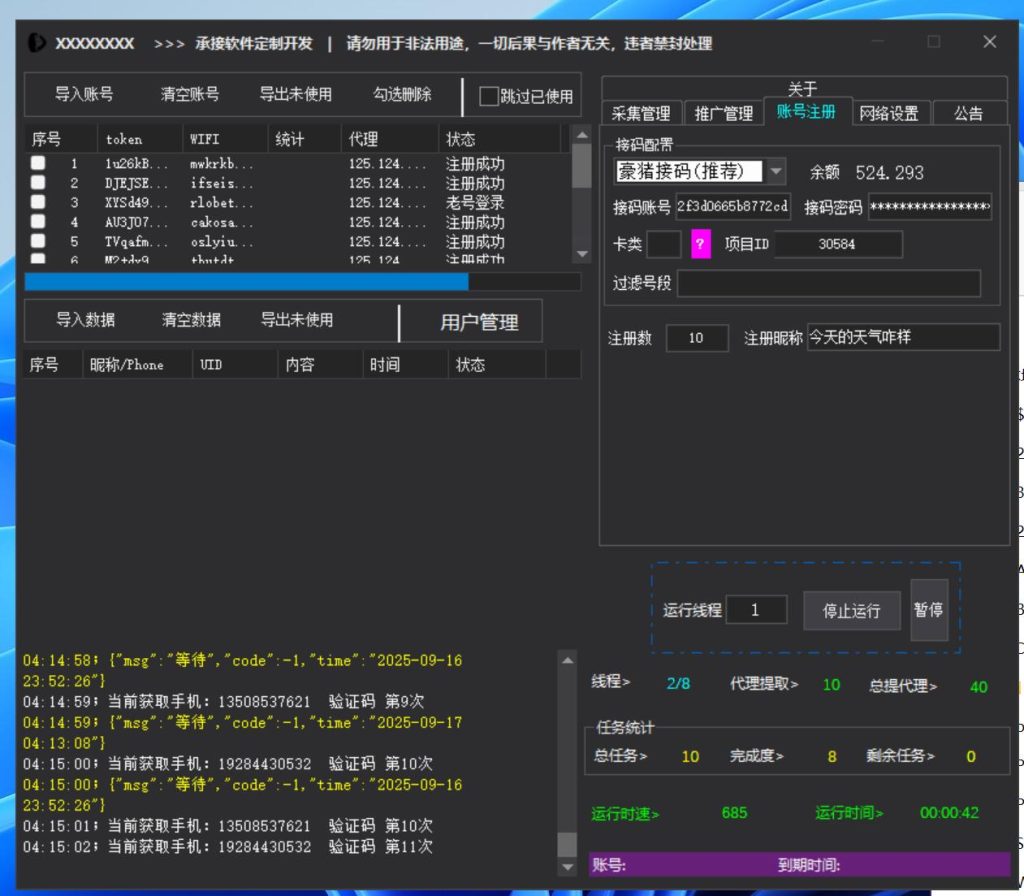Switch to the 采集管理 tab

click(x=641, y=113)
